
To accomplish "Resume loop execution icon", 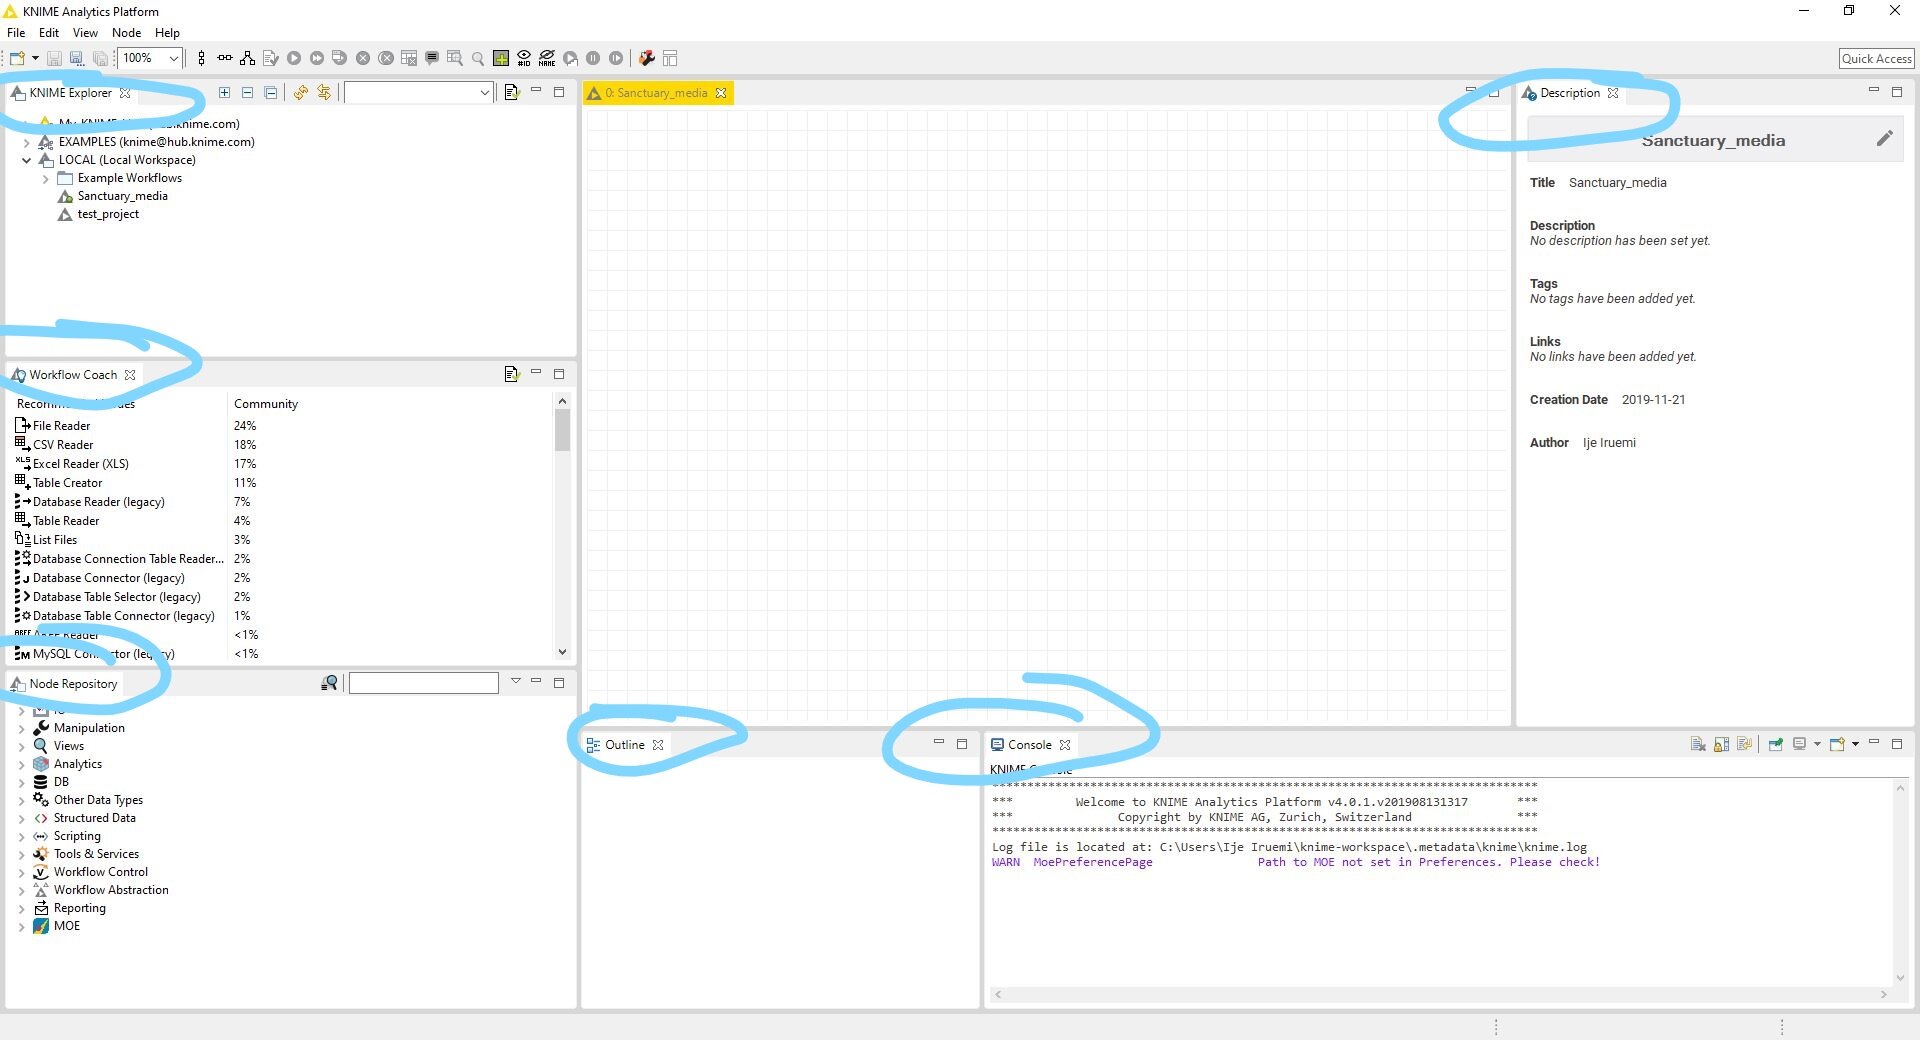I will 616,58.
